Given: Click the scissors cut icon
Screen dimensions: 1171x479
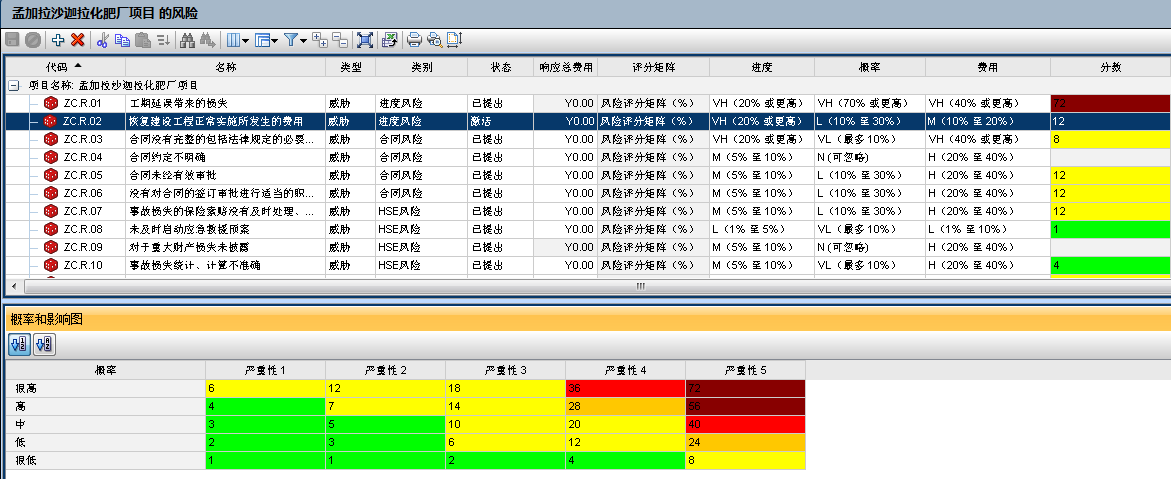Looking at the screenshot, I should coord(102,40).
